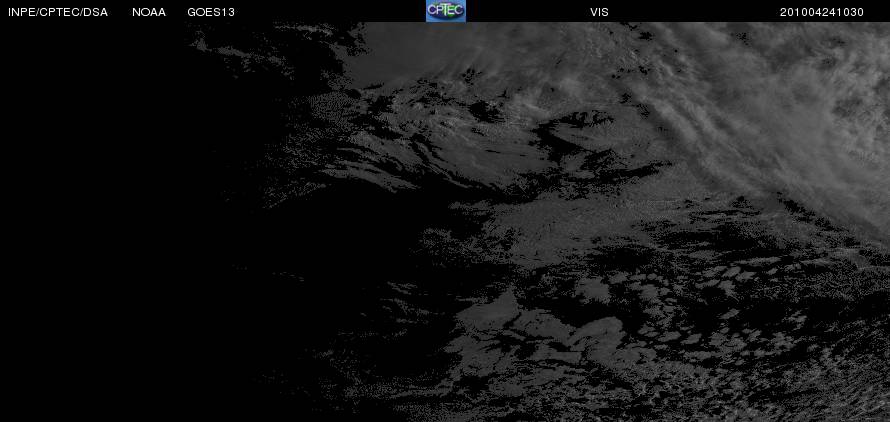The height and width of the screenshot is (422, 890).
Task: Click the NOAA label
Action: coord(149,12)
